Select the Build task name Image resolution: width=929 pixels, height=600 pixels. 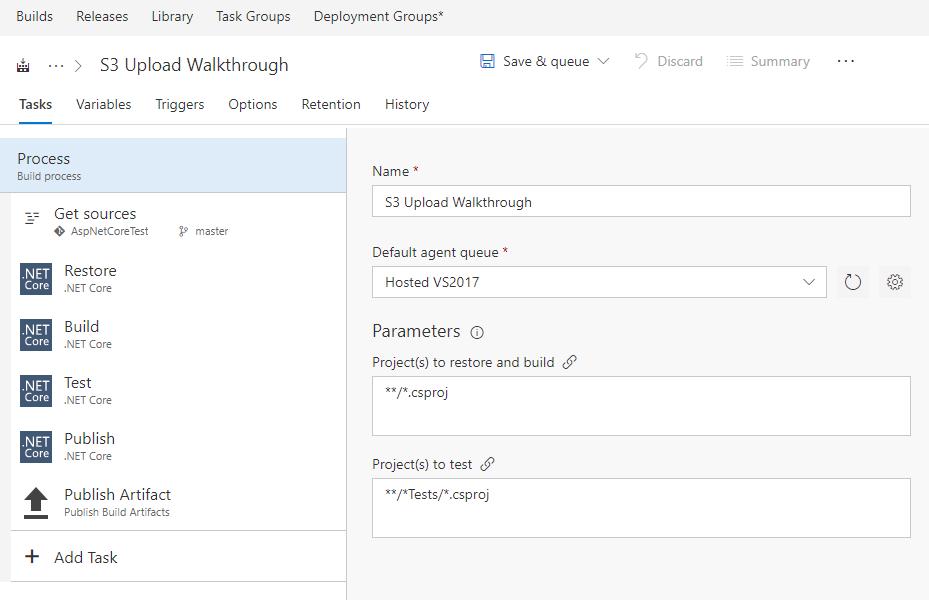tap(81, 326)
